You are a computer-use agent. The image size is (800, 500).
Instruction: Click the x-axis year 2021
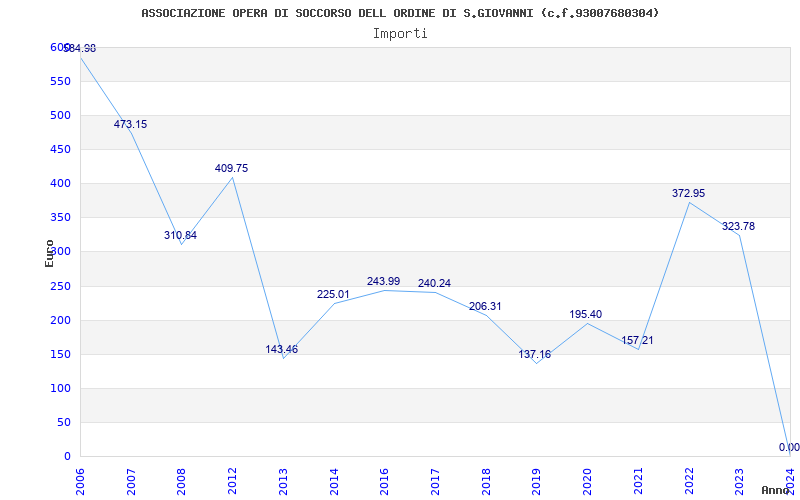click(x=638, y=482)
